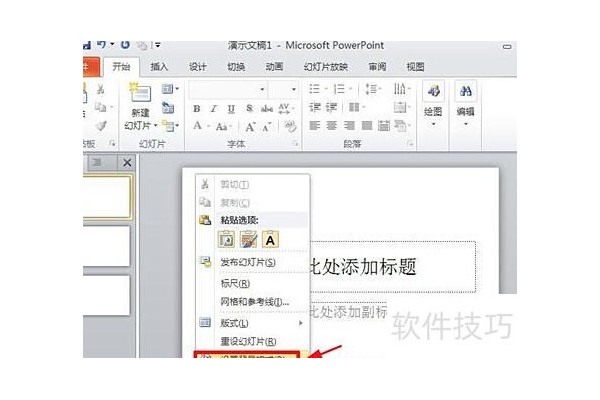Screen dimensions: 600x400
Task: Open the Text Direction dropdown
Action: tap(401, 89)
